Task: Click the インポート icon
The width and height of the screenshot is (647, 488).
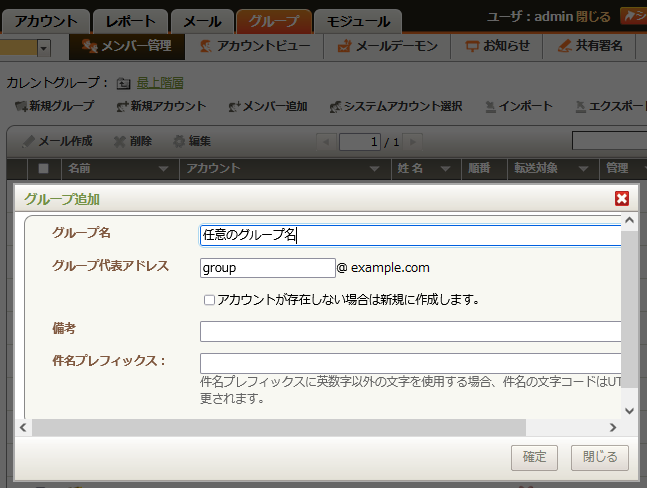Action: pyautogui.click(x=490, y=107)
